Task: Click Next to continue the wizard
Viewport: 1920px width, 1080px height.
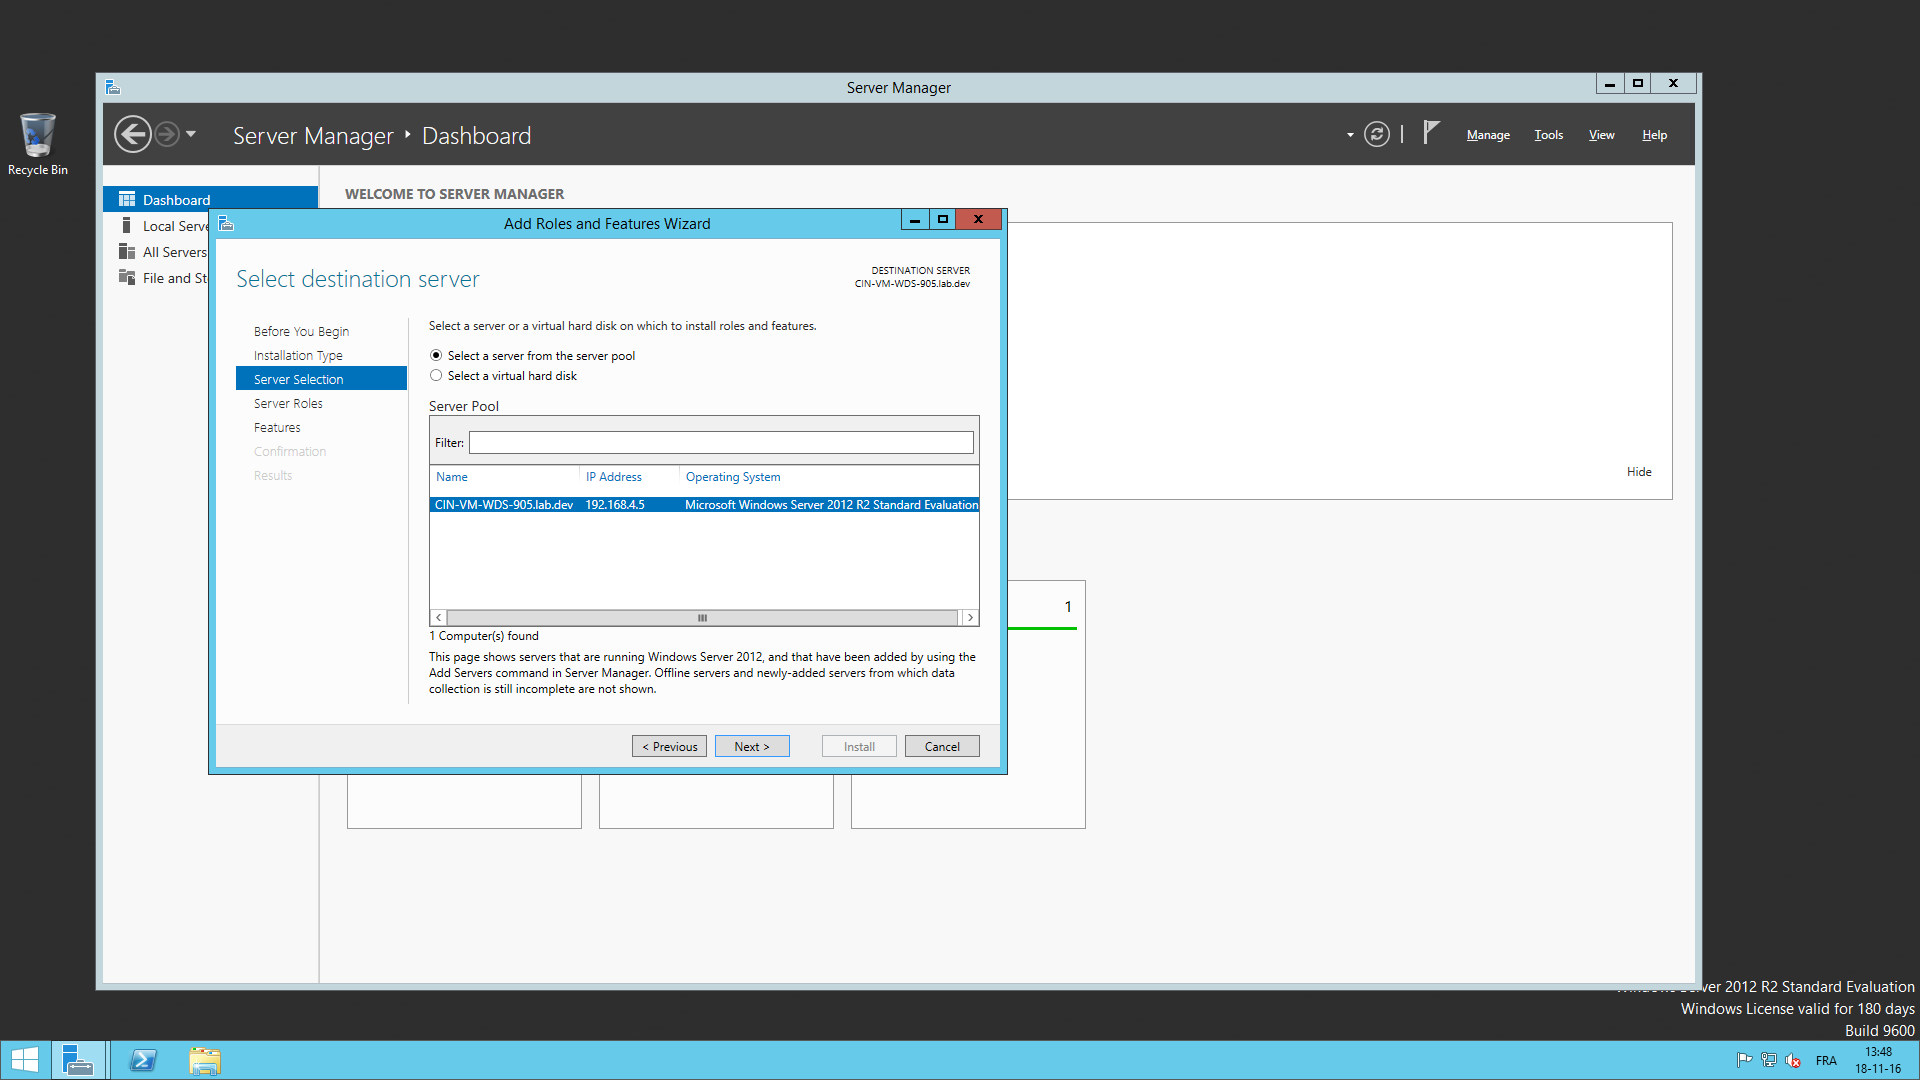Action: pos(752,746)
